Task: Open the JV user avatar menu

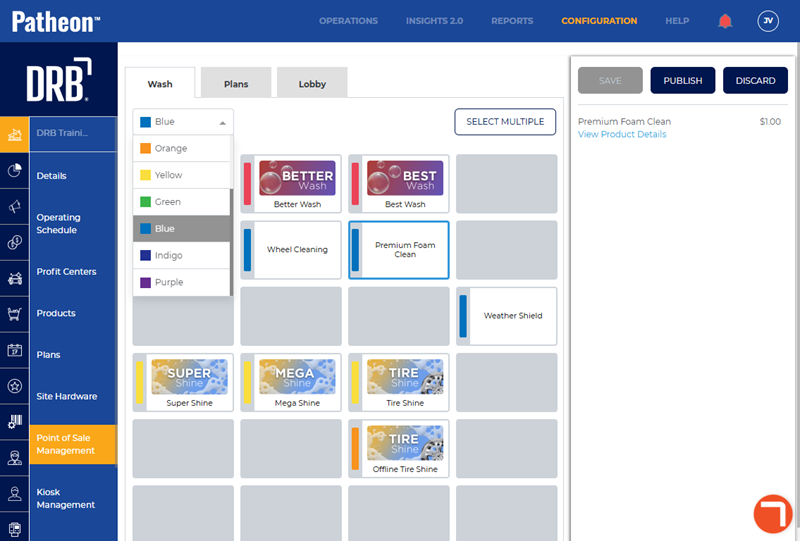Action: coord(767,21)
